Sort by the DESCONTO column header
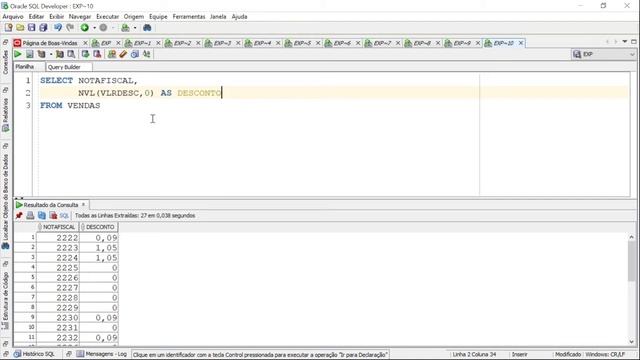Screen dimensions: 640x360 point(98,227)
